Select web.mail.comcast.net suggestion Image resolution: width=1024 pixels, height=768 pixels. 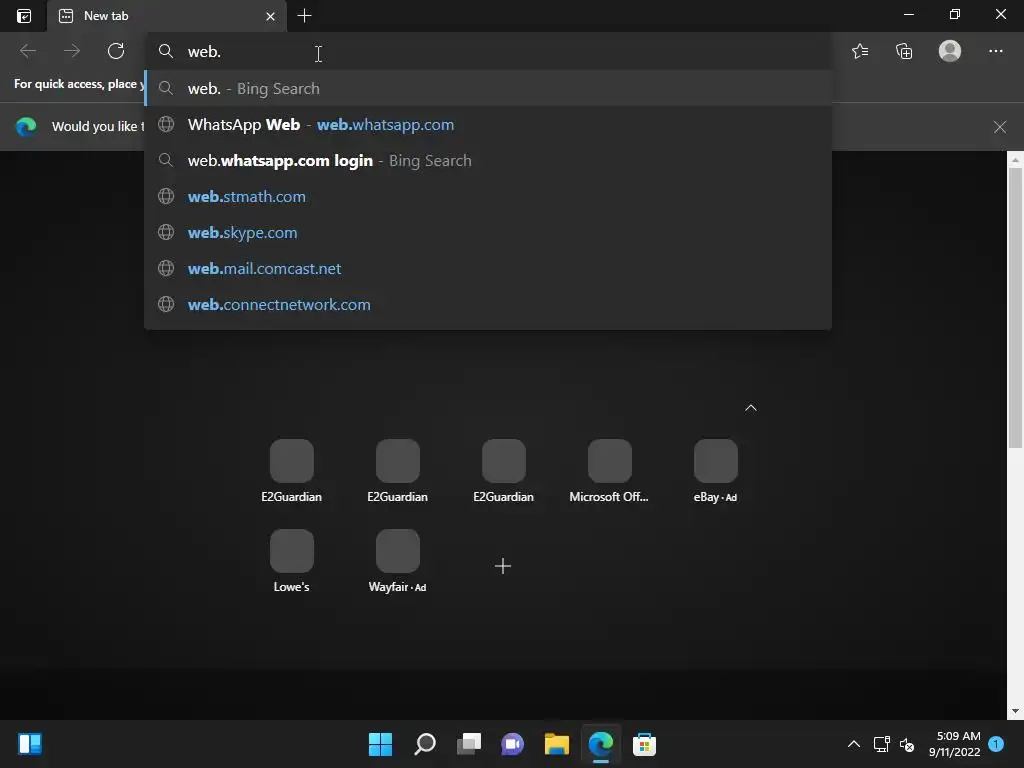pyautogui.click(x=488, y=268)
